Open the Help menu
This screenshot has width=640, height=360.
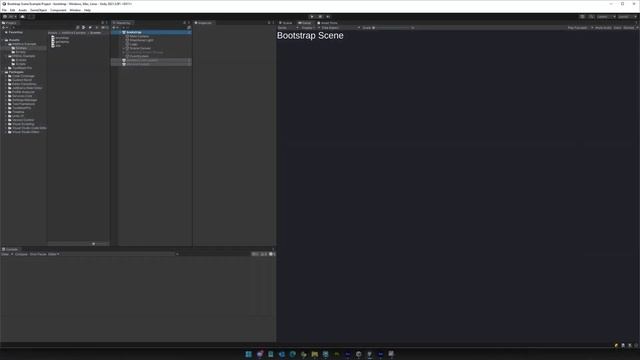pyautogui.click(x=87, y=10)
